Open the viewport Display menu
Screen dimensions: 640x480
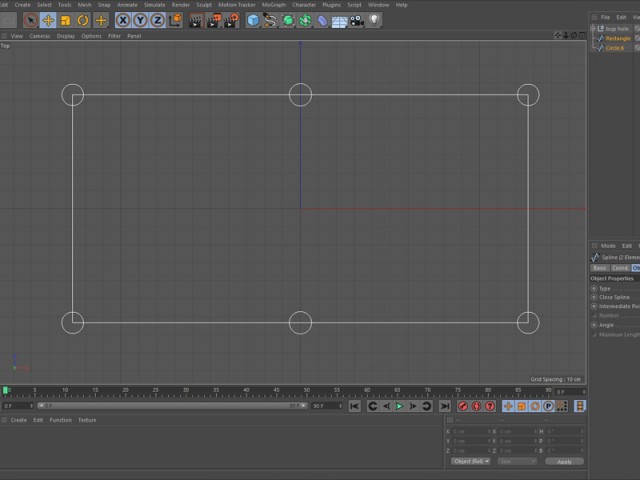click(x=66, y=36)
